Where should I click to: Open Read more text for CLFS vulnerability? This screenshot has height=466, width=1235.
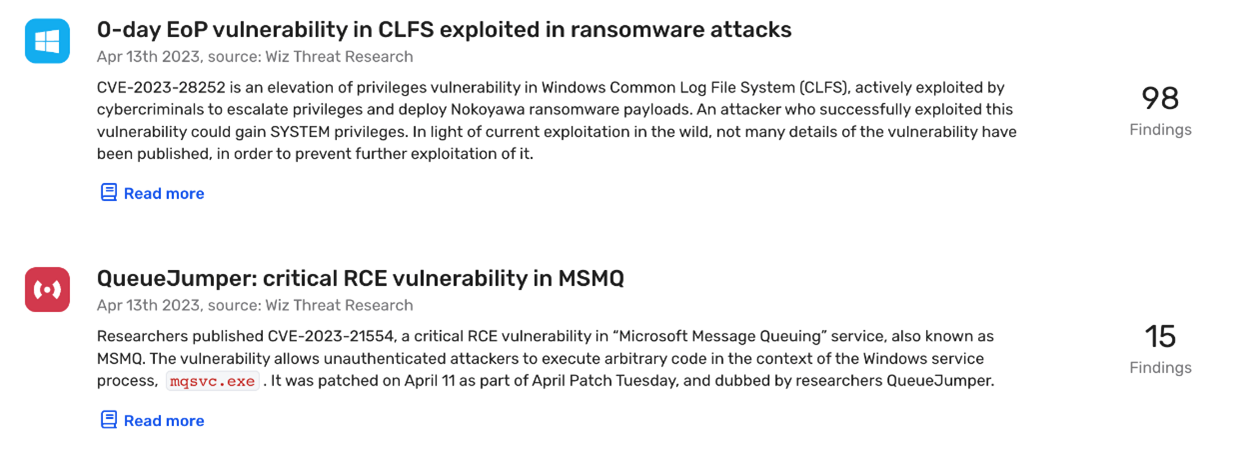point(164,193)
